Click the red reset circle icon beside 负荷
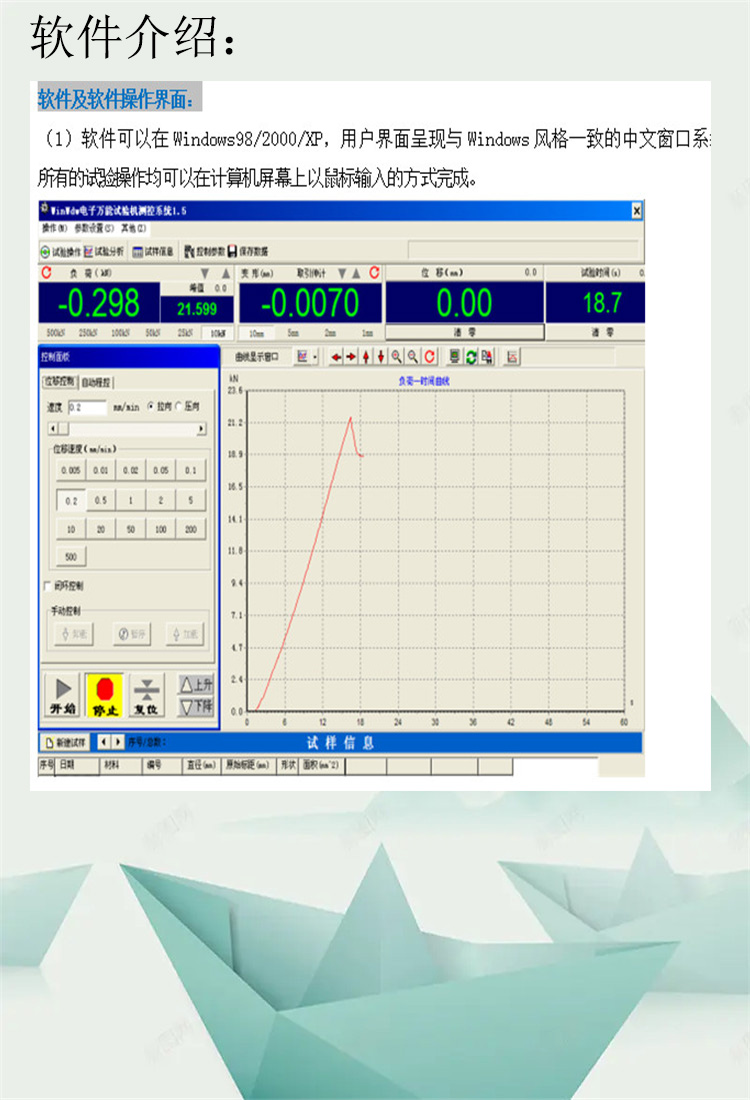Screen dimensions: 750x1100 (x=45, y=273)
